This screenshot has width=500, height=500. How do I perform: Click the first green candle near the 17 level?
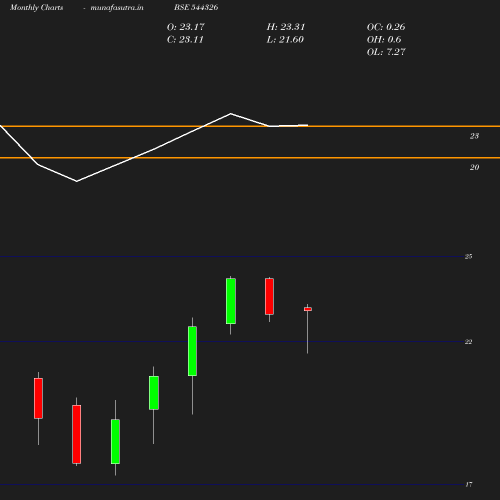pyautogui.click(x=115, y=441)
